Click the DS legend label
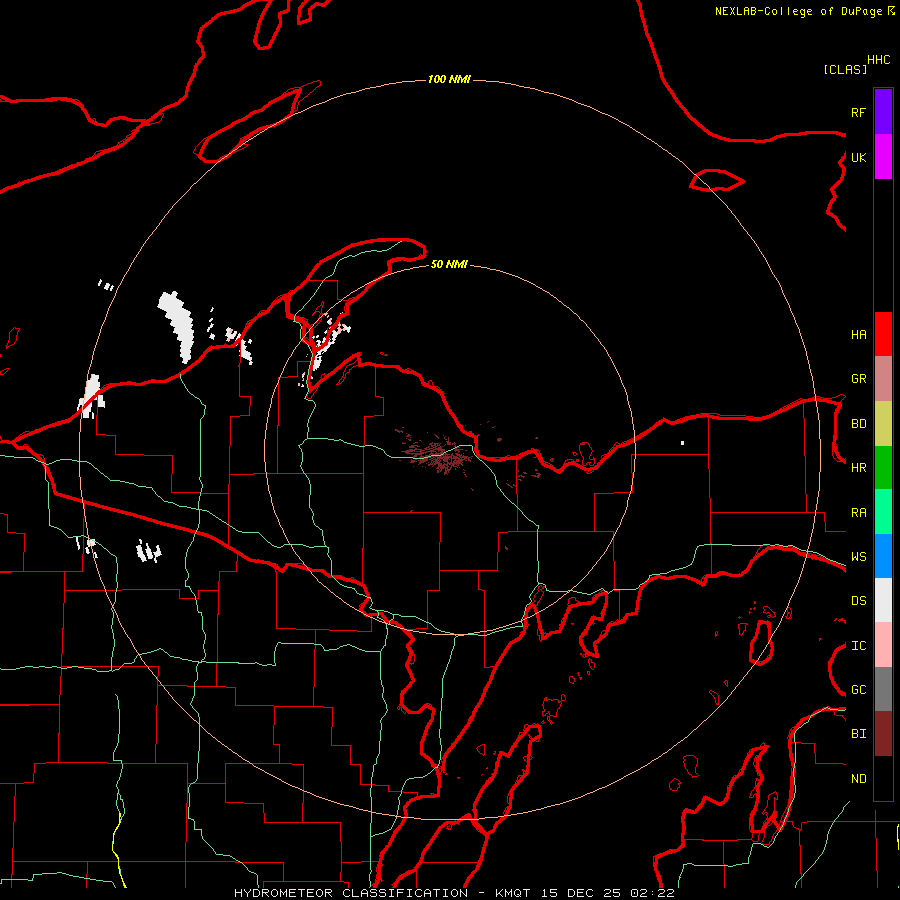Image resolution: width=900 pixels, height=900 pixels. point(859,601)
